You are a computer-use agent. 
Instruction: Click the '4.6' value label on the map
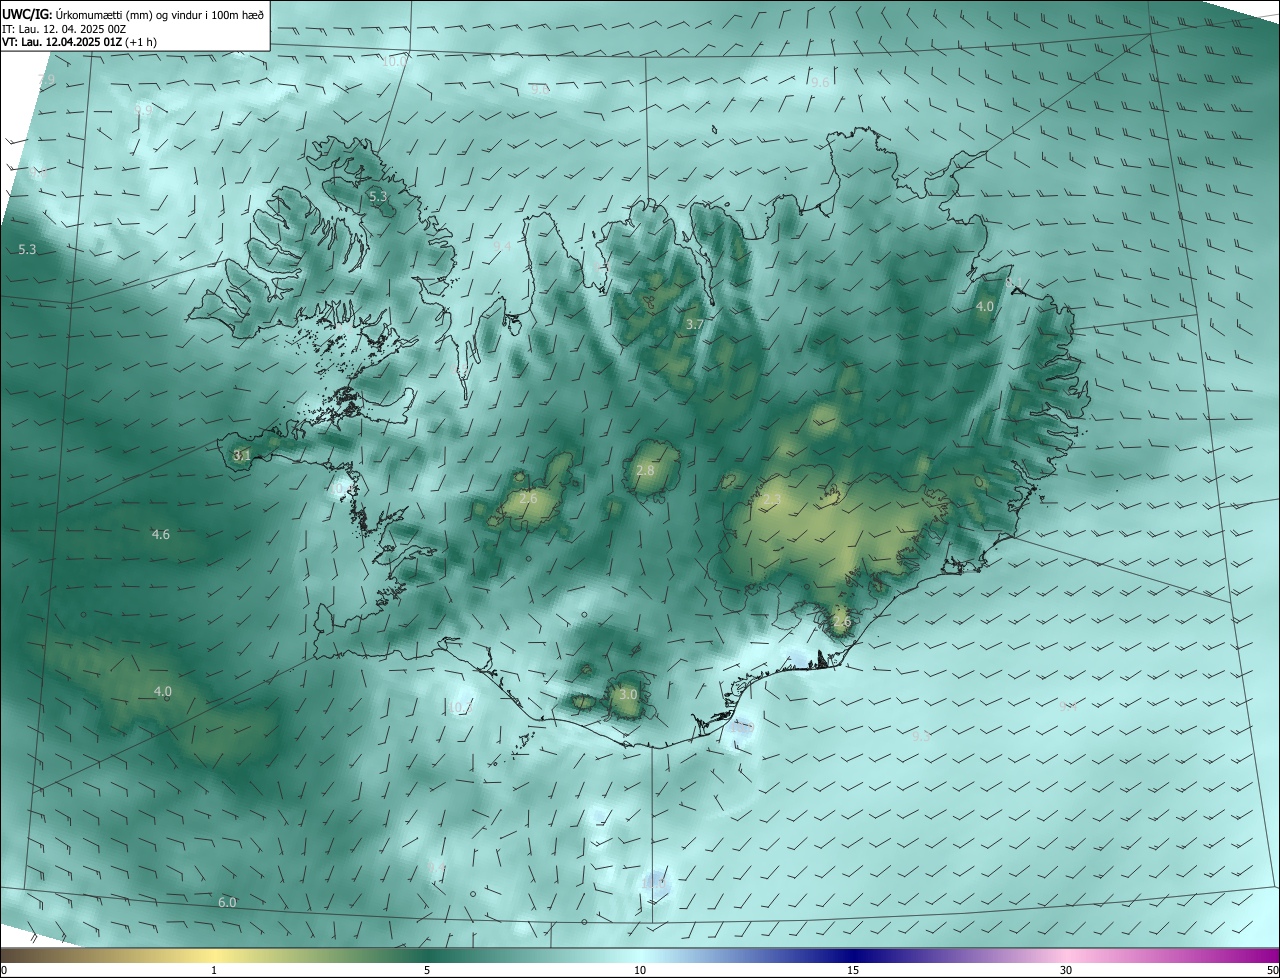[x=160, y=535]
